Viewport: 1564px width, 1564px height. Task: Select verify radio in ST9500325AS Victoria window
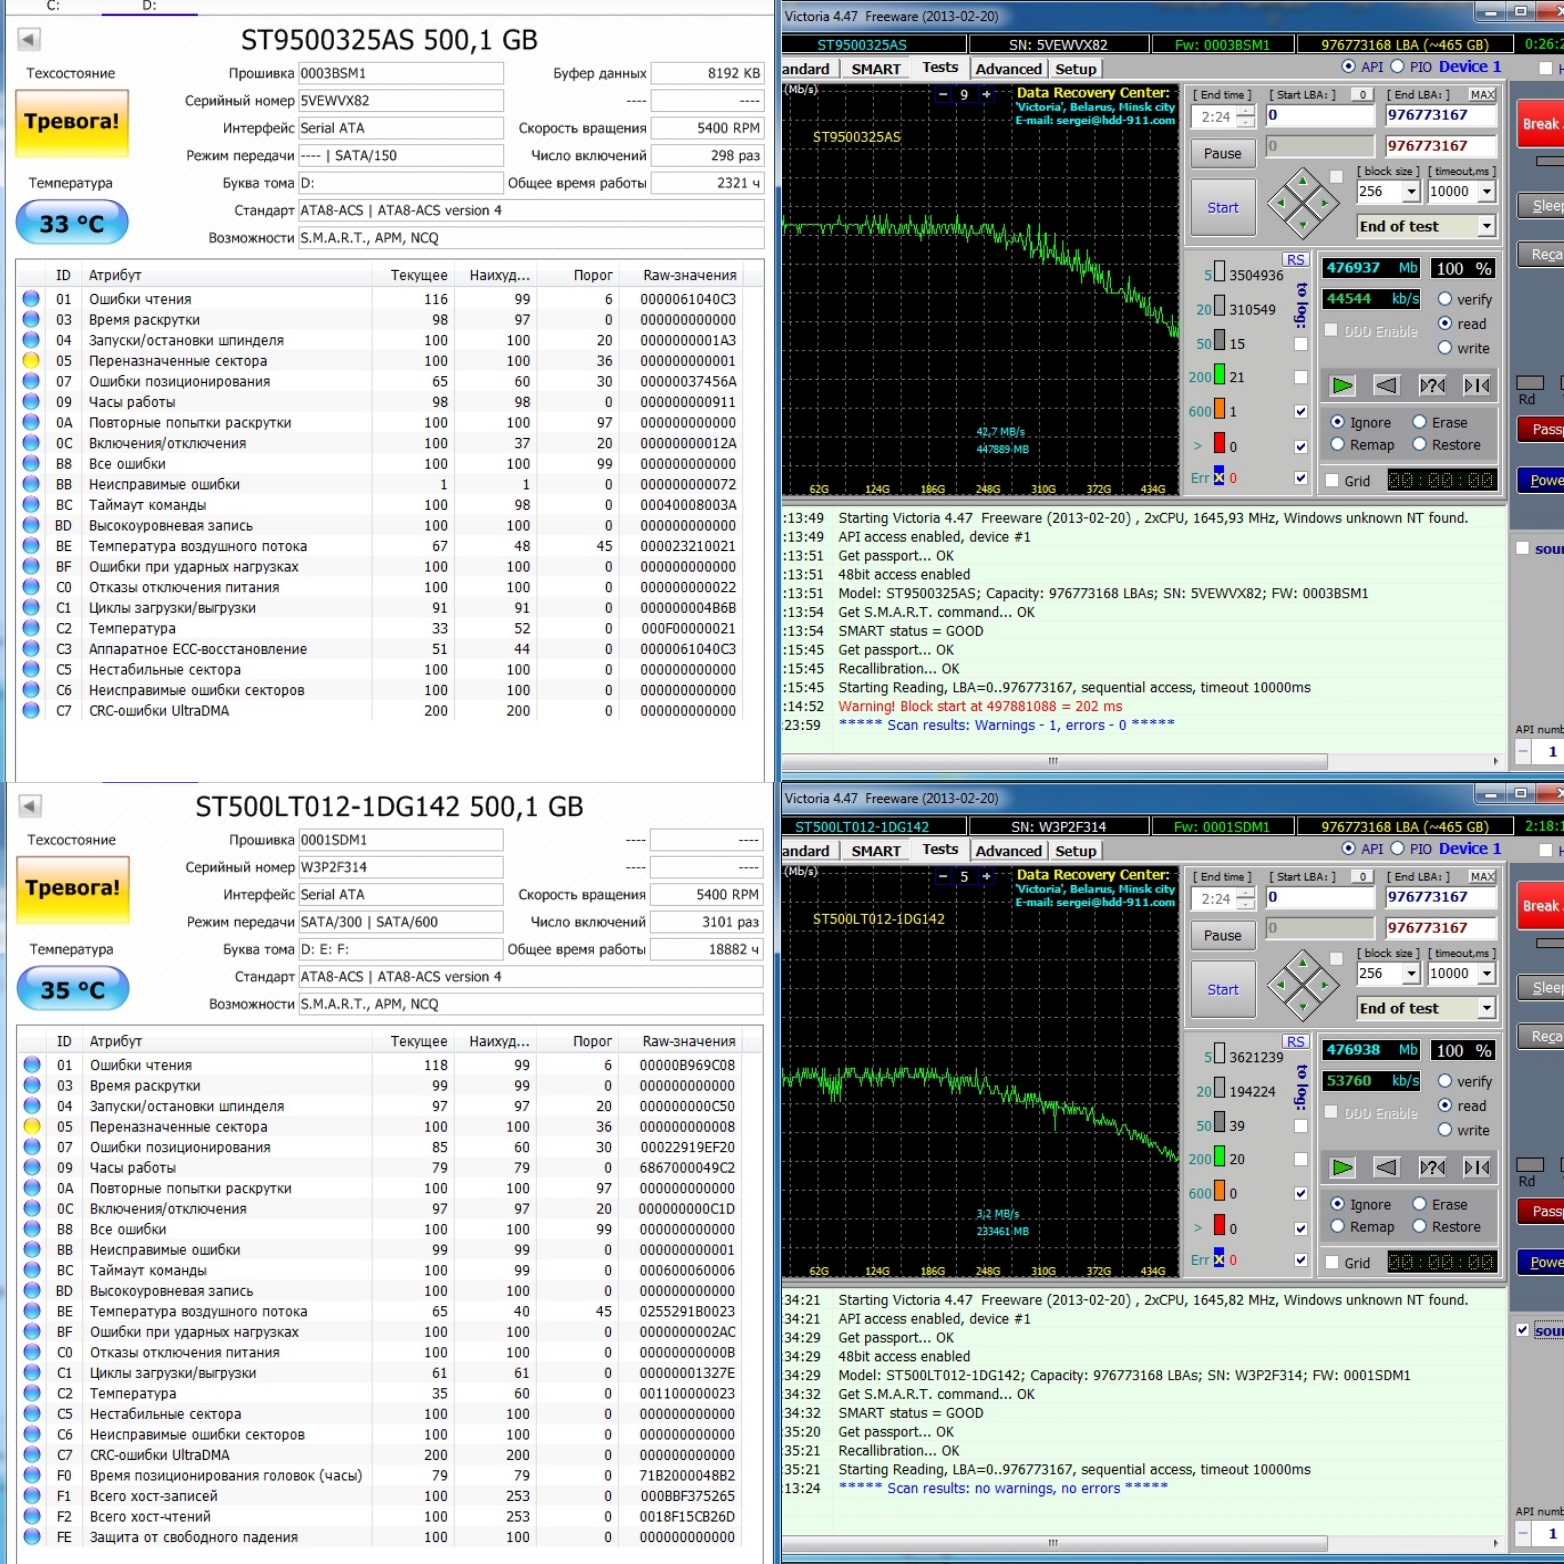pos(1445,299)
